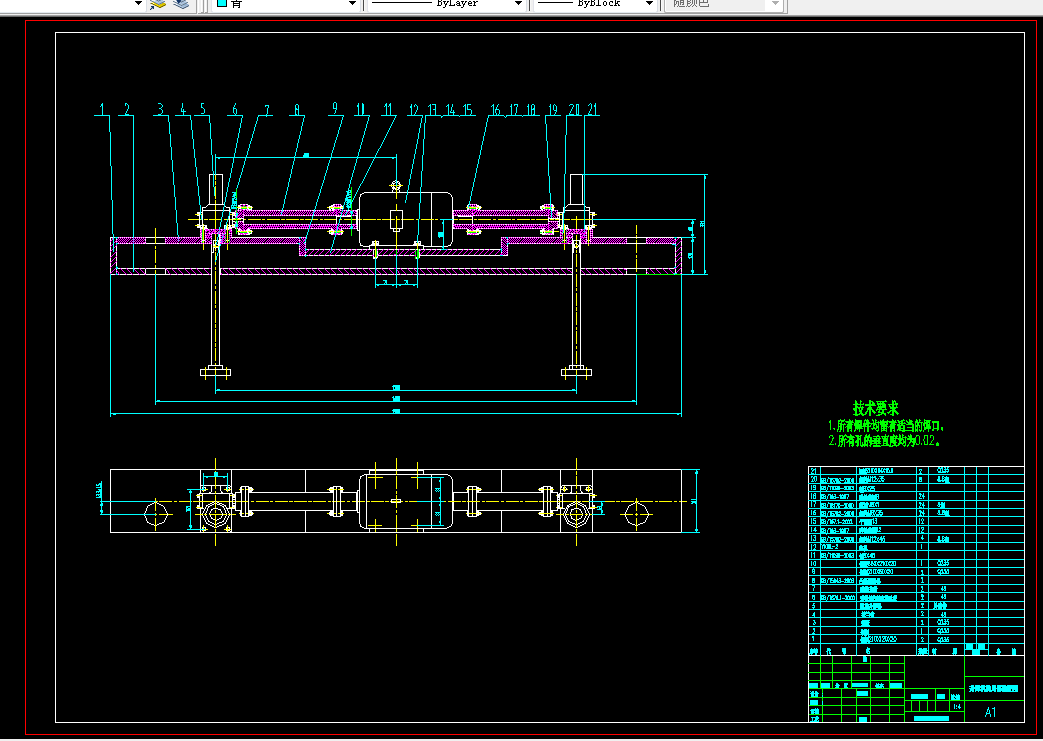This screenshot has width=1043, height=741.
Task: Select balloon label 20 above the drawing
Action: pyautogui.click(x=574, y=109)
